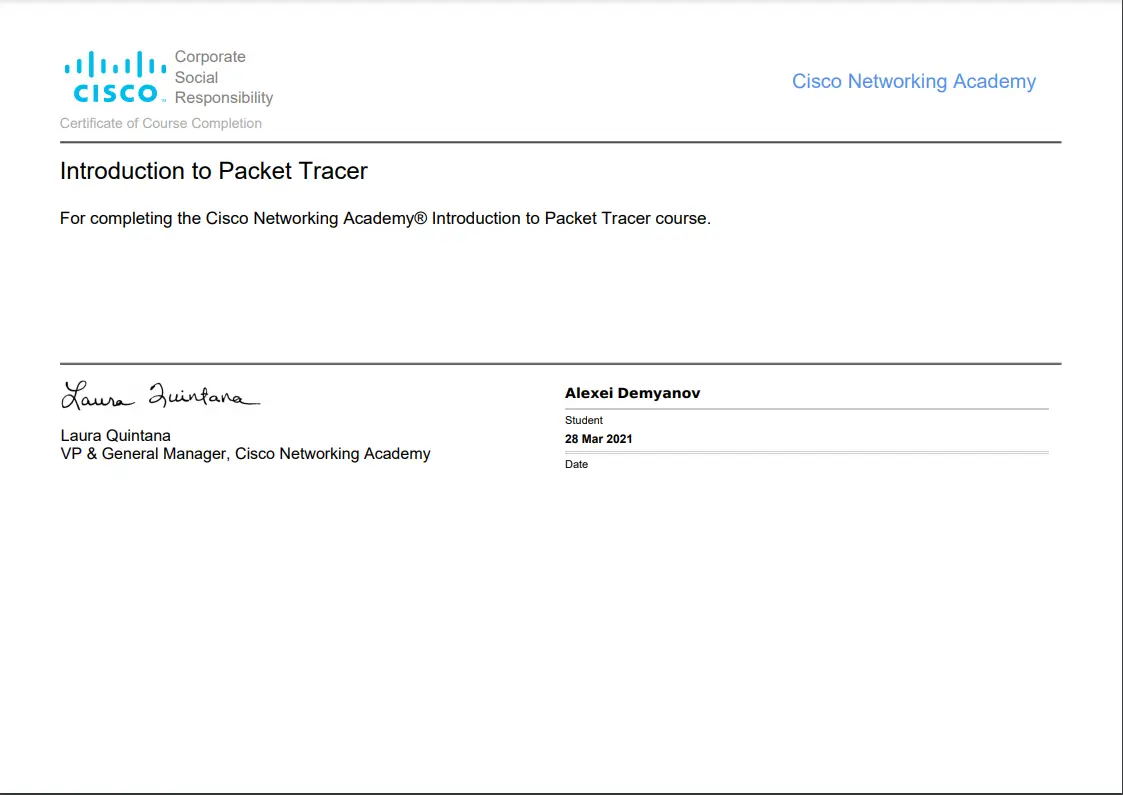This screenshot has height=795, width=1123.
Task: Click the 'Introduction to Packet Tracer' title
Action: 213,170
